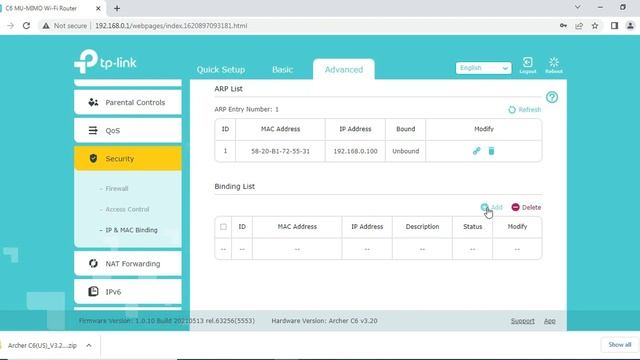Click the Refresh ARP list button
The image size is (640, 360).
[524, 109]
